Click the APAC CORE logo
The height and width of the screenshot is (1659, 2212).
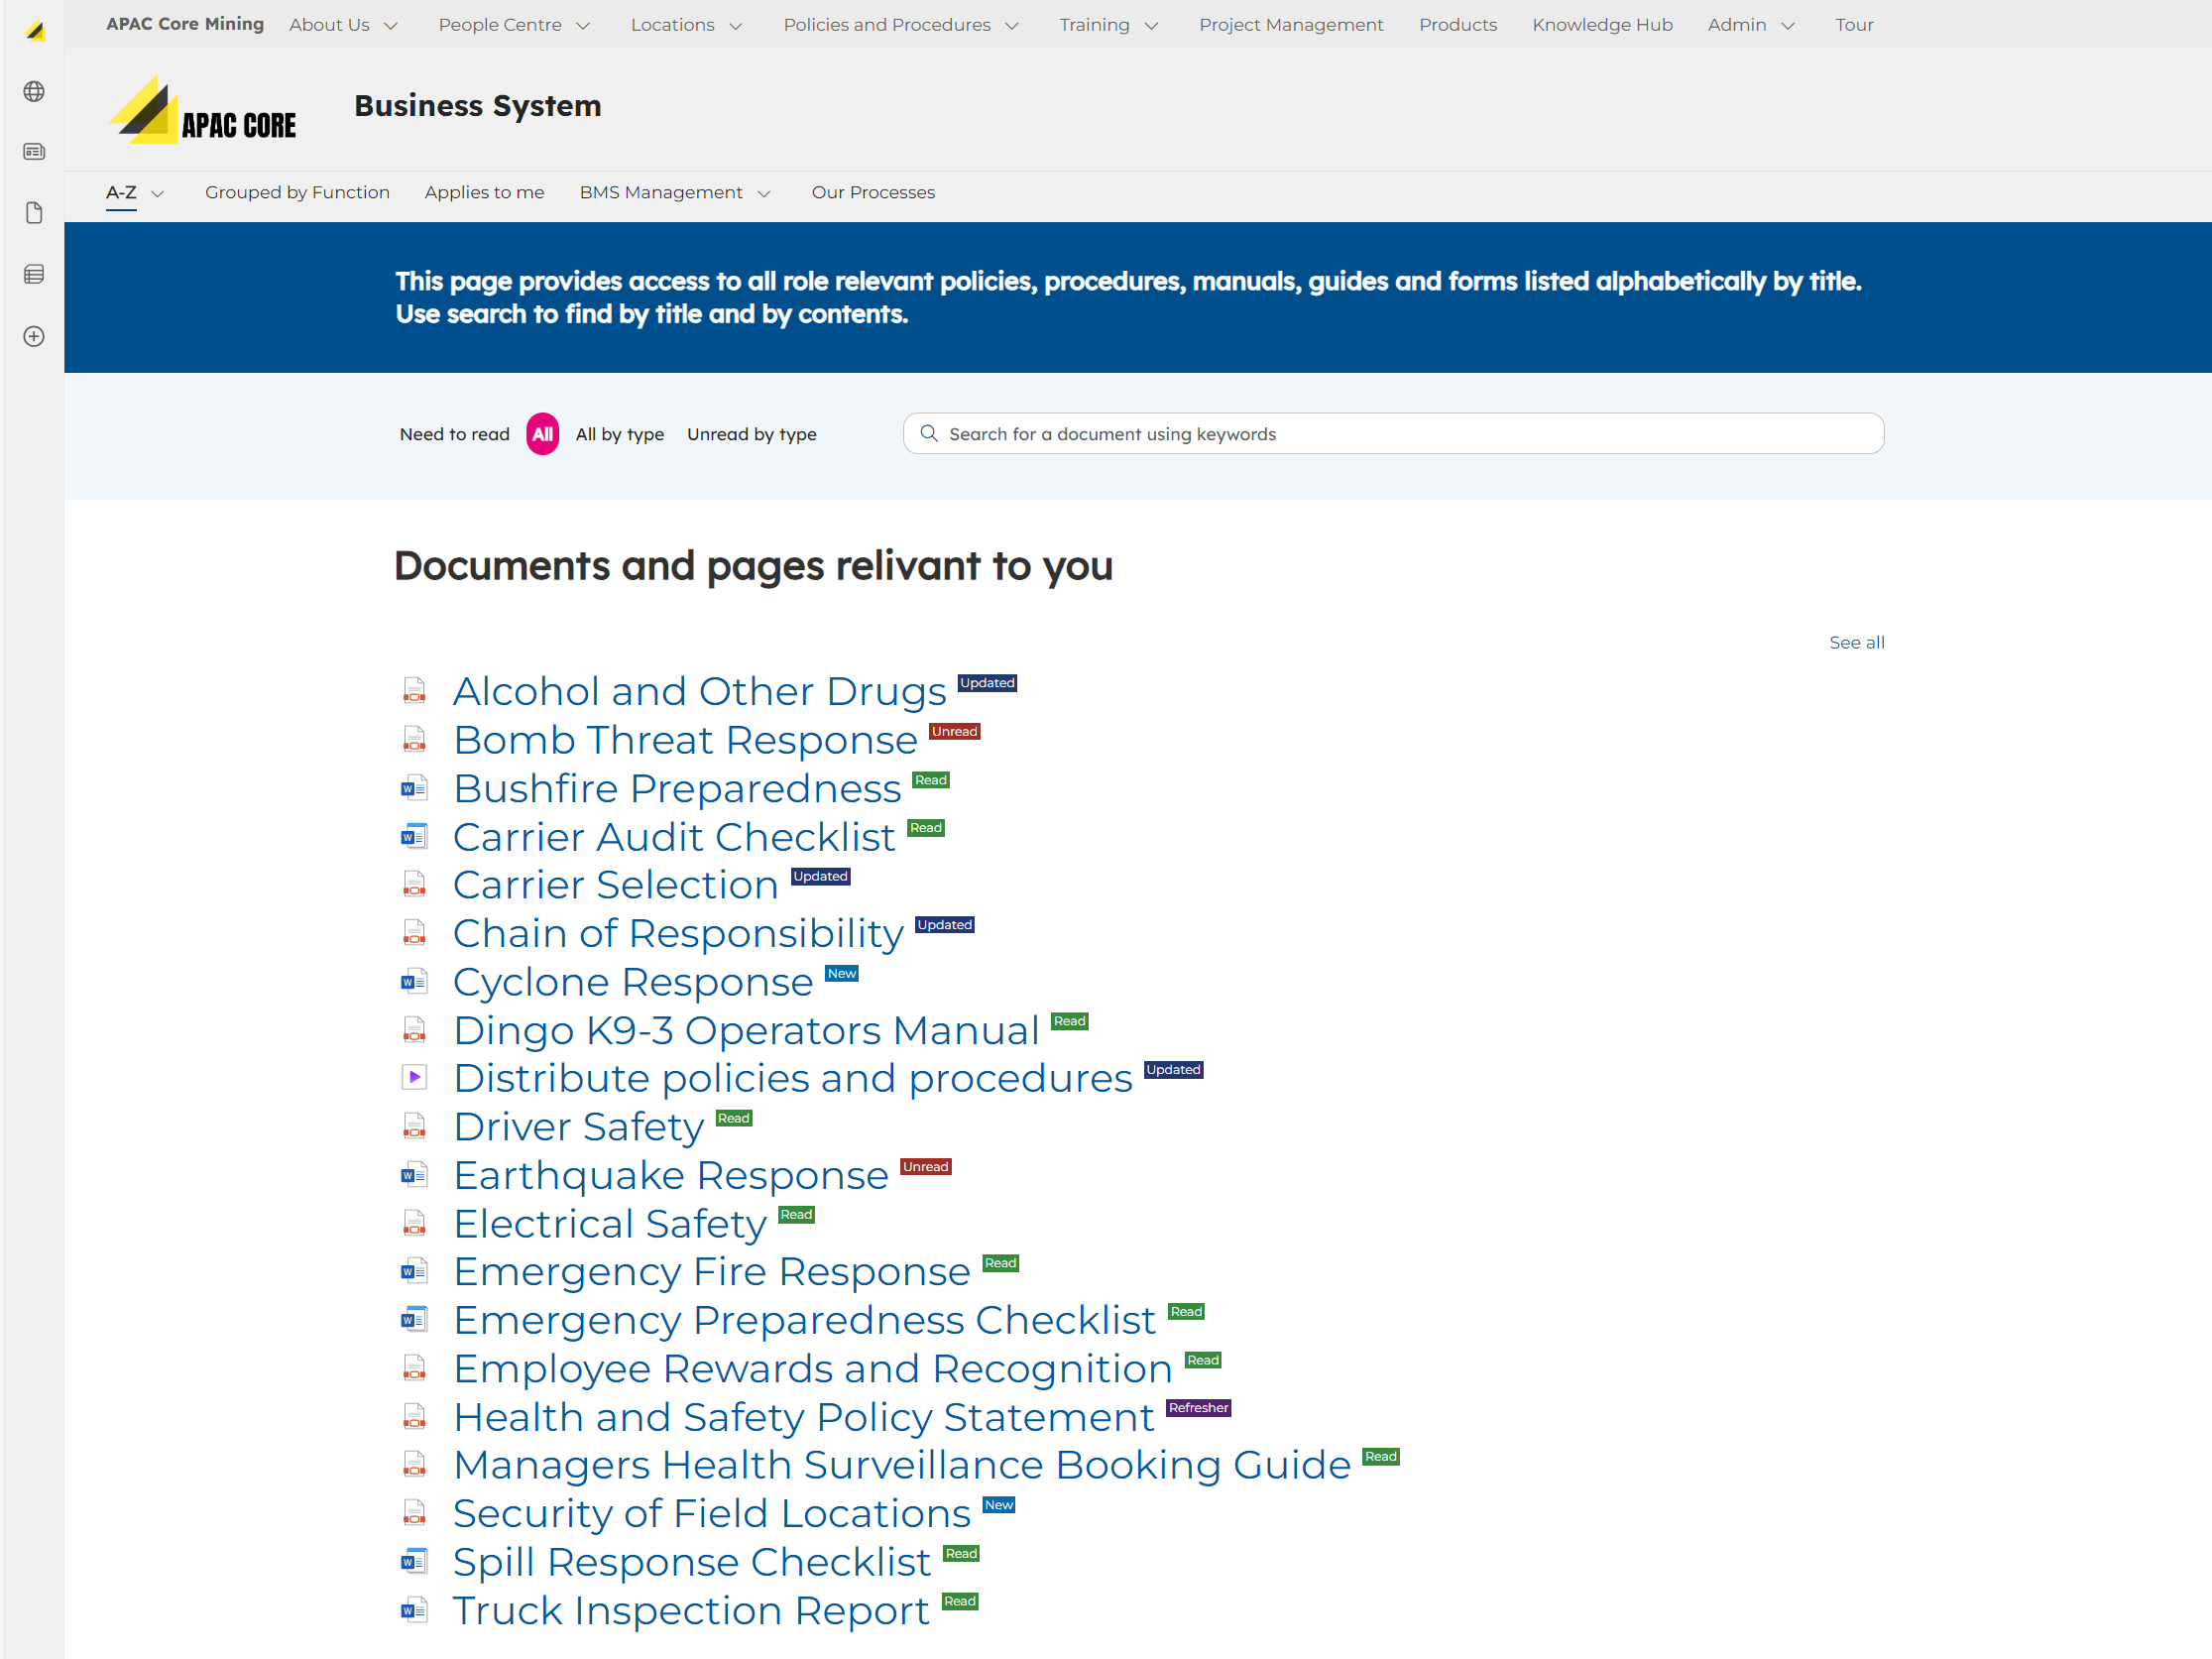[204, 111]
